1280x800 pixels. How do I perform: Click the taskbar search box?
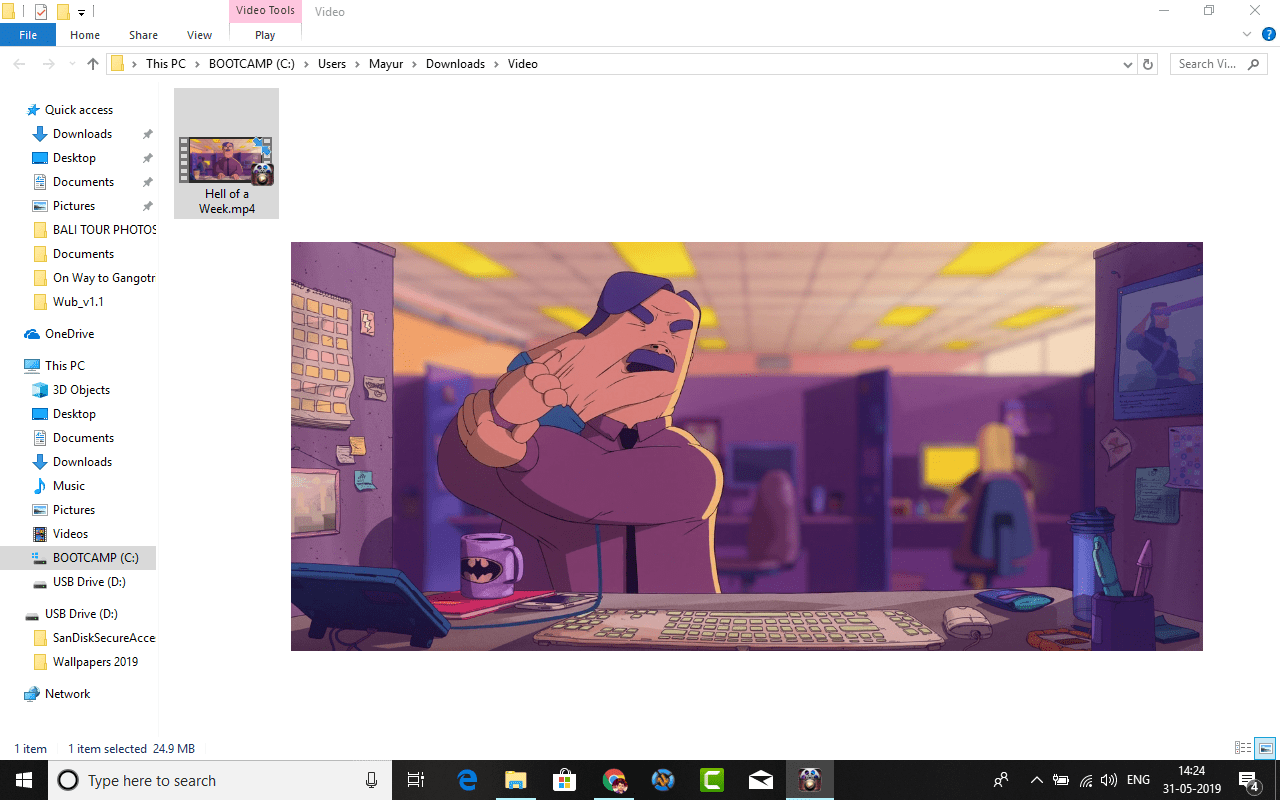[221, 780]
